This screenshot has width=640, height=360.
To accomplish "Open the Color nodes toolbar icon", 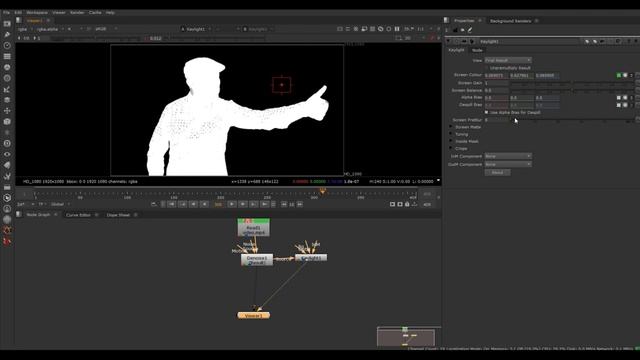I will (x=7, y=67).
